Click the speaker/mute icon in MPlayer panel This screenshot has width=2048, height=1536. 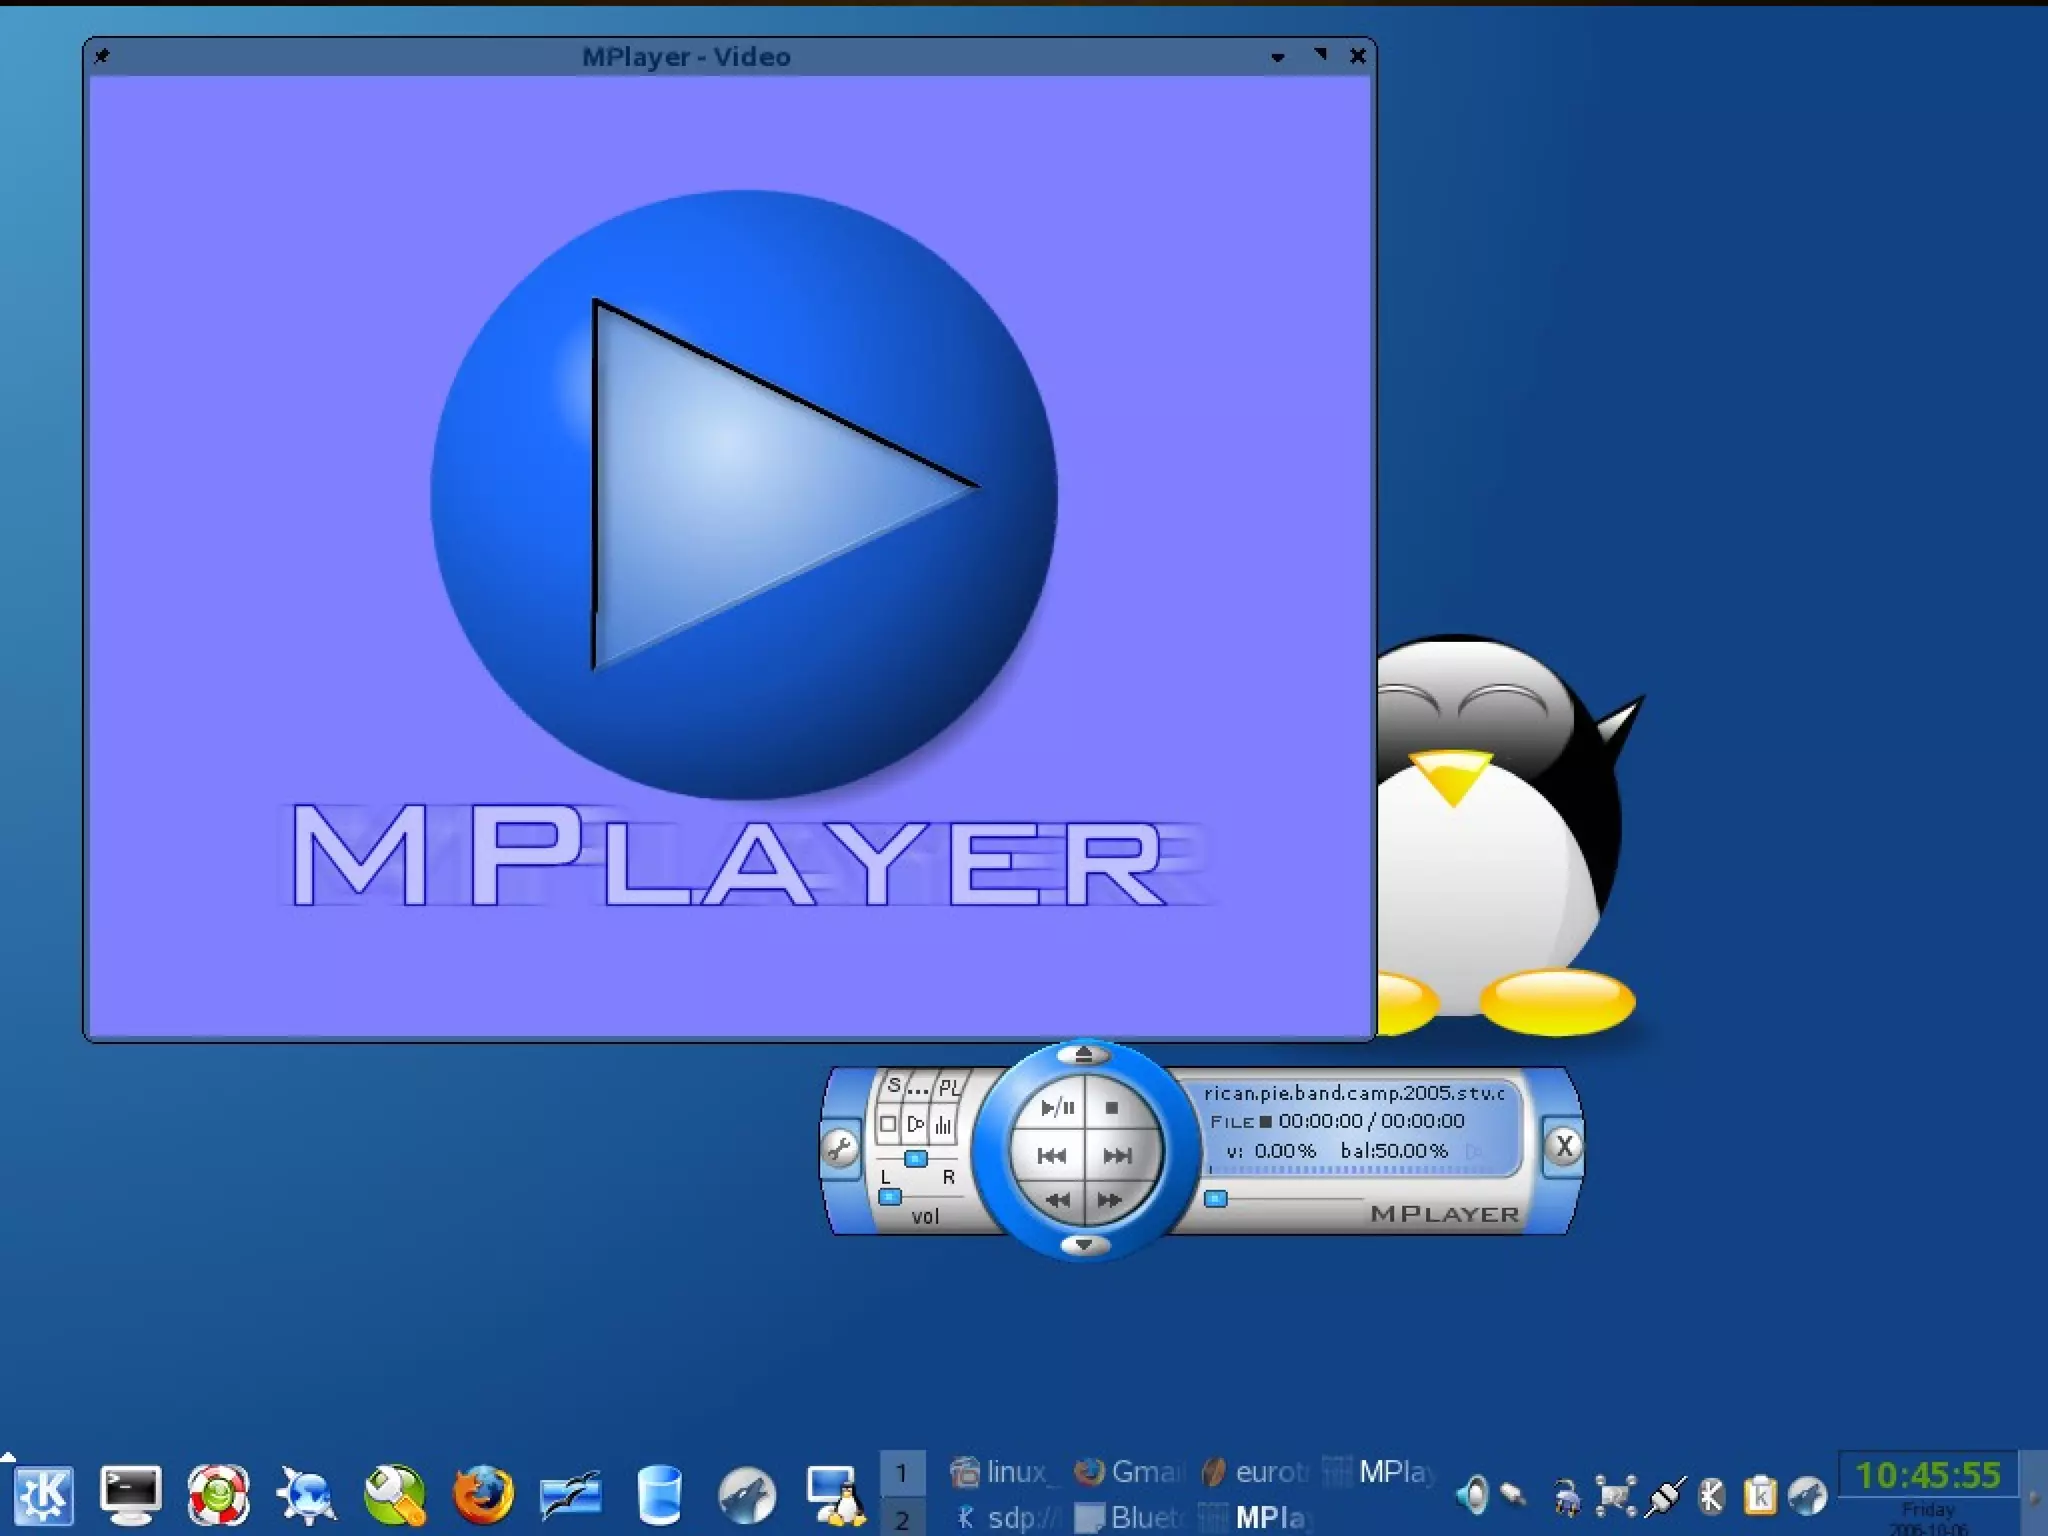tap(915, 1125)
